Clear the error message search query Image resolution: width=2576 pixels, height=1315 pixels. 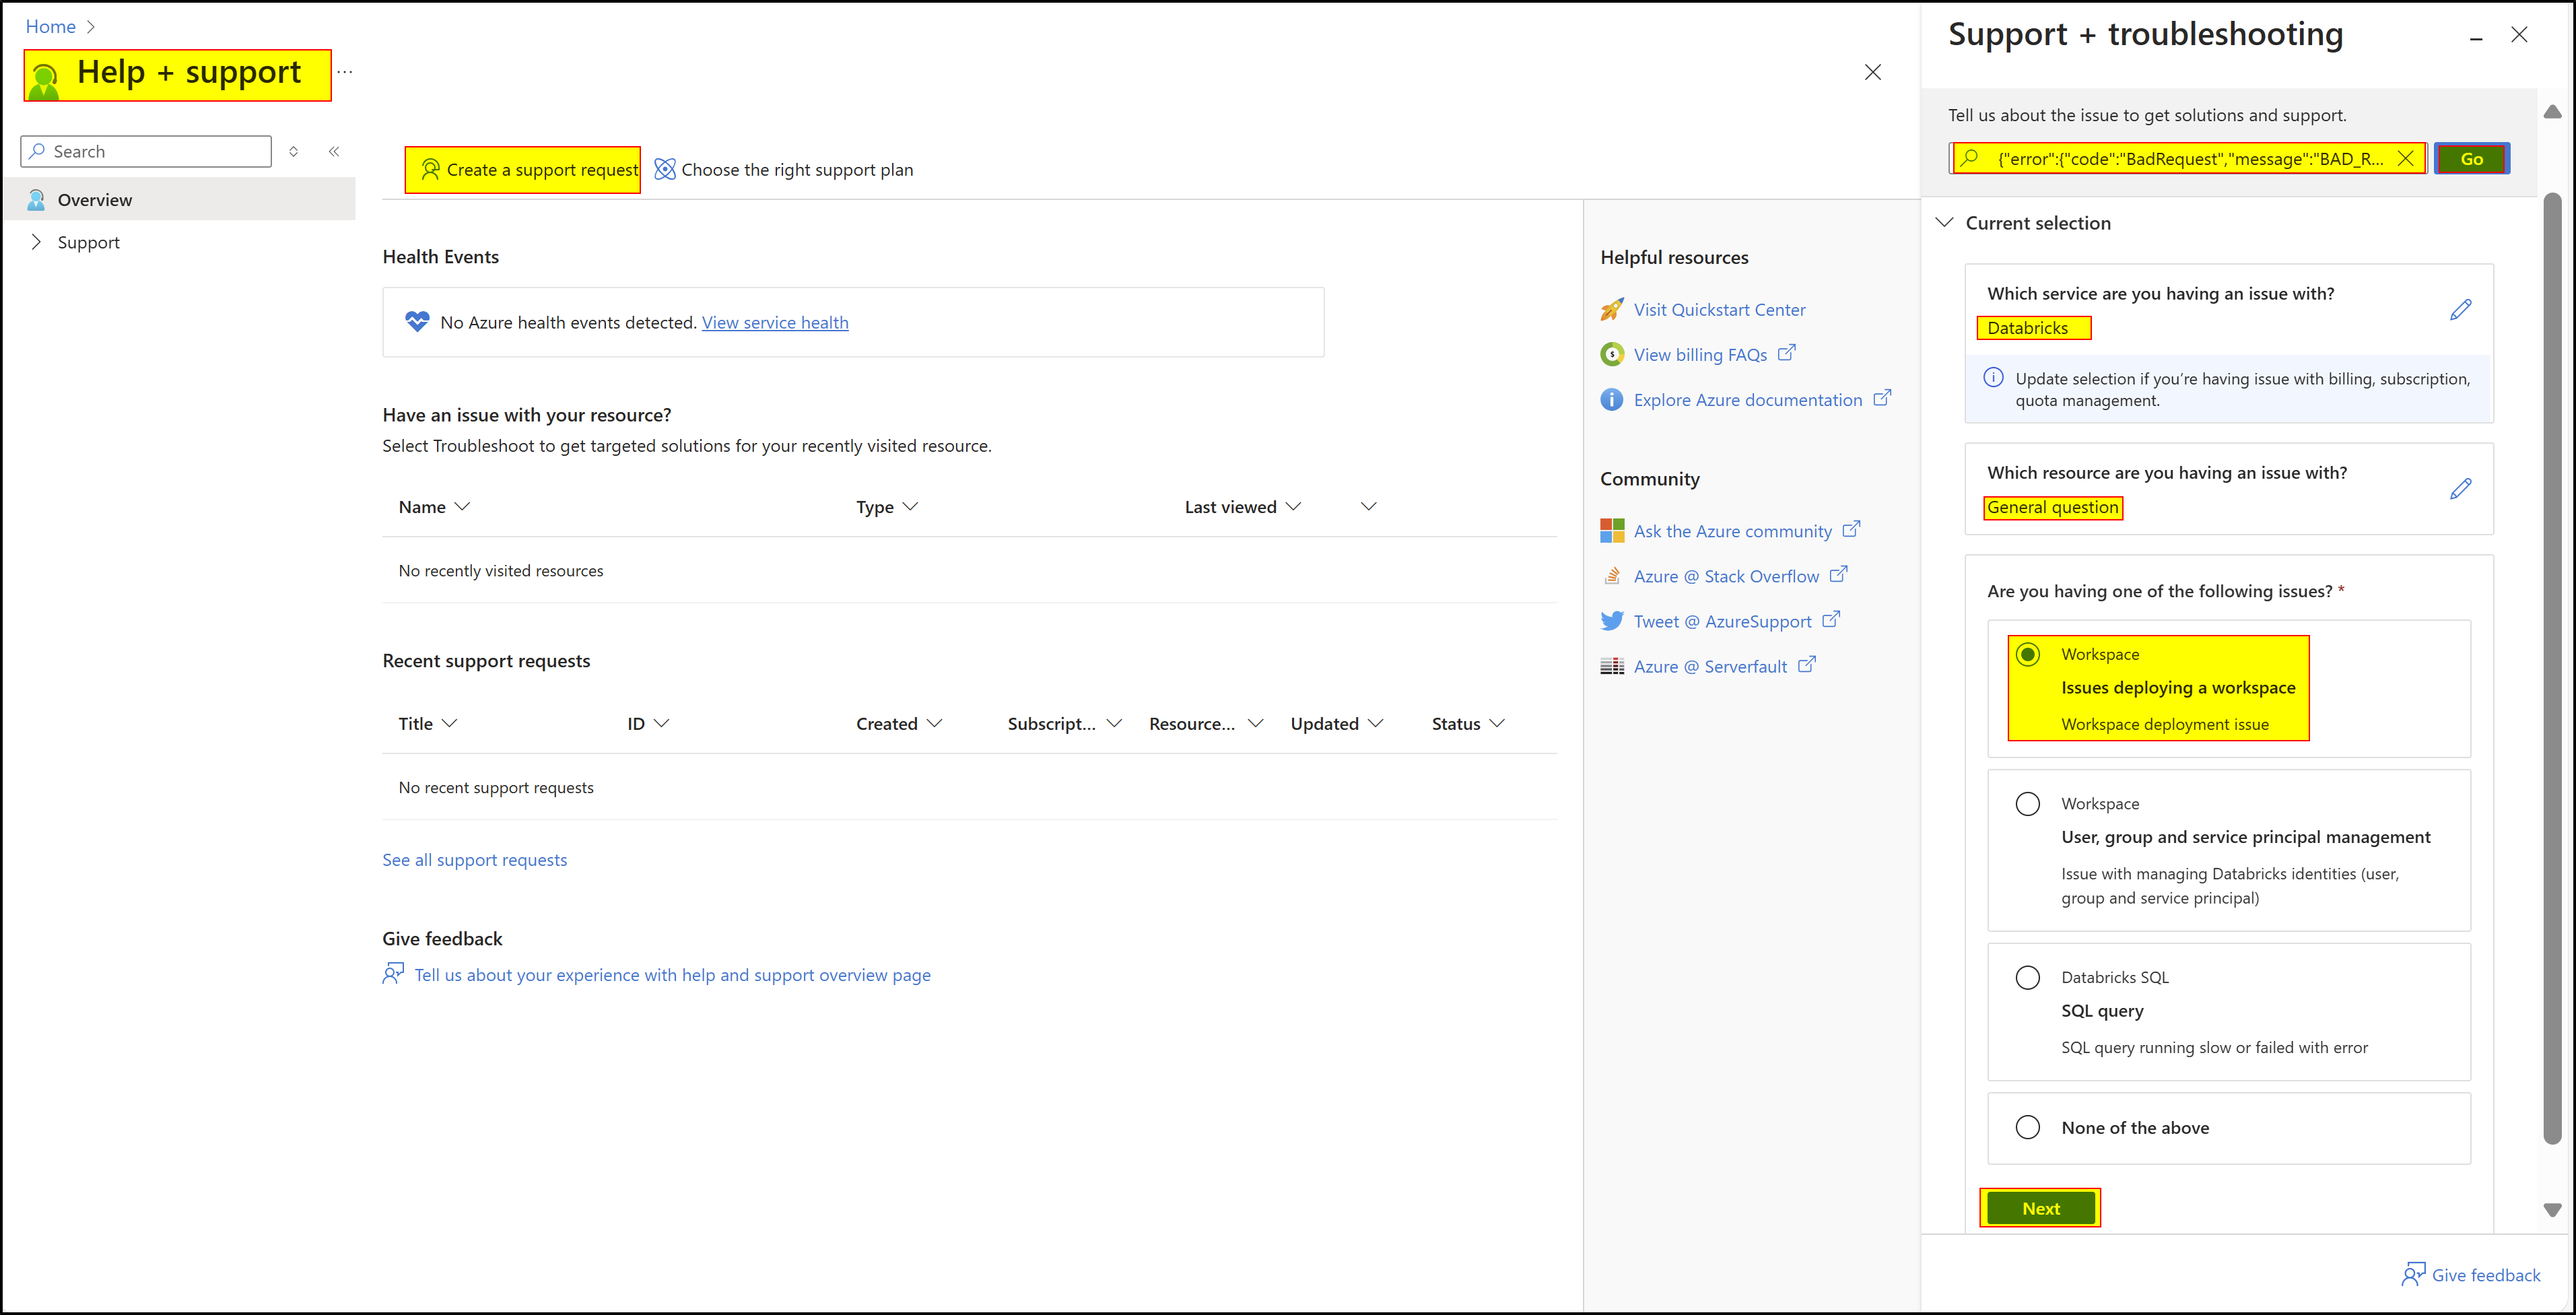tap(2408, 158)
